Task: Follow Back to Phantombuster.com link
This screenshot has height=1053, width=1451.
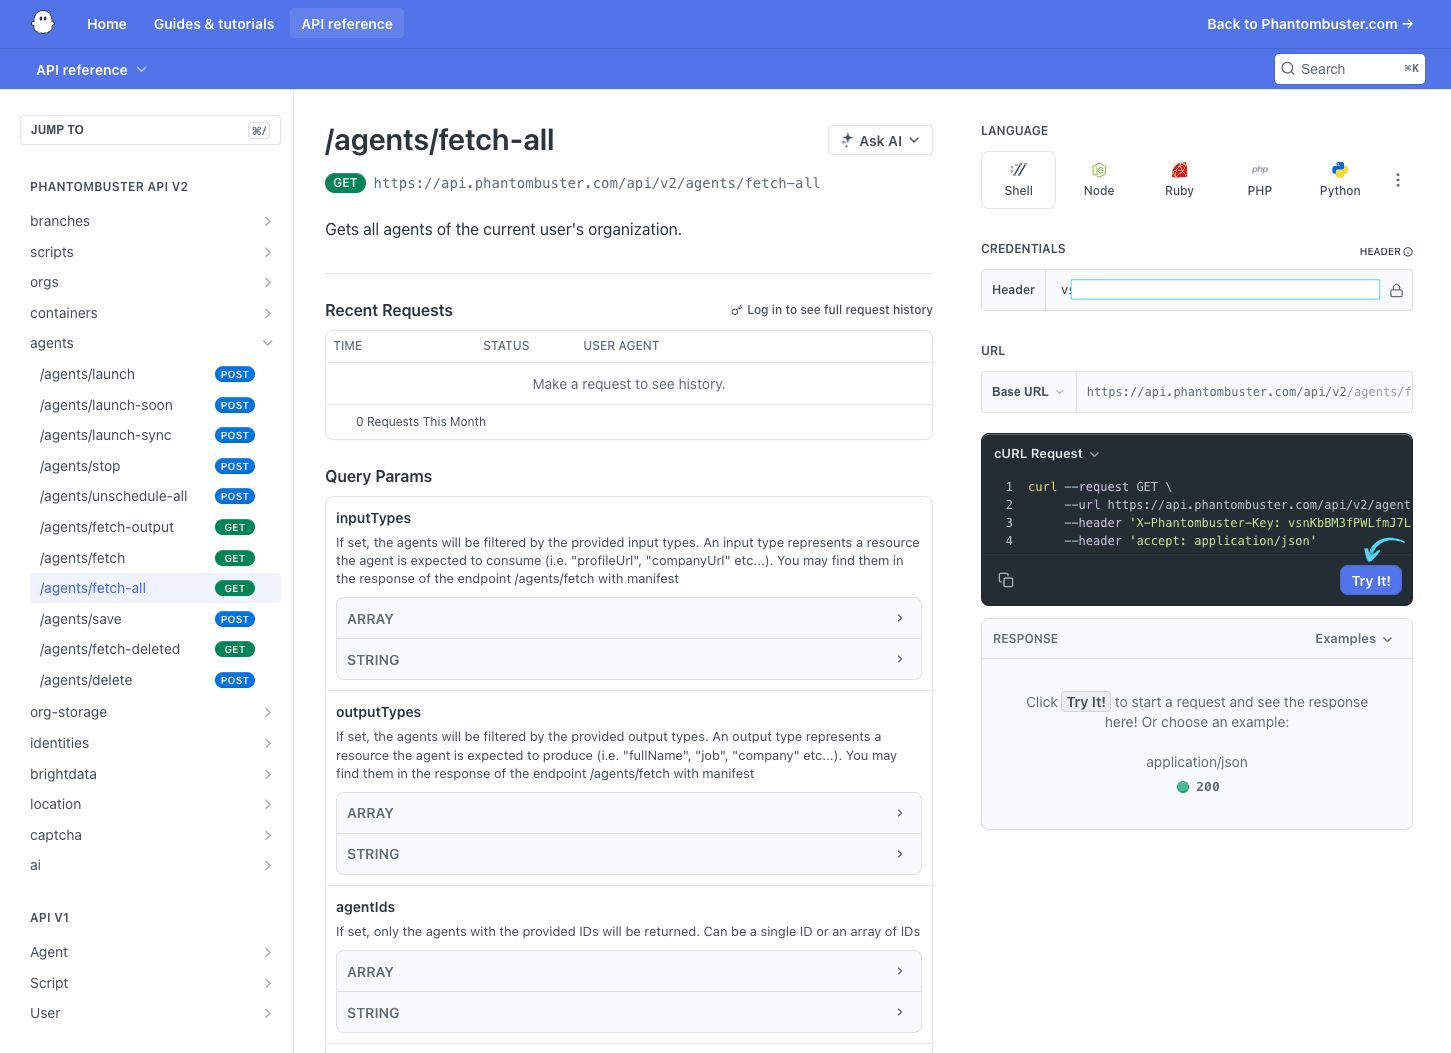Action: 1310,24
